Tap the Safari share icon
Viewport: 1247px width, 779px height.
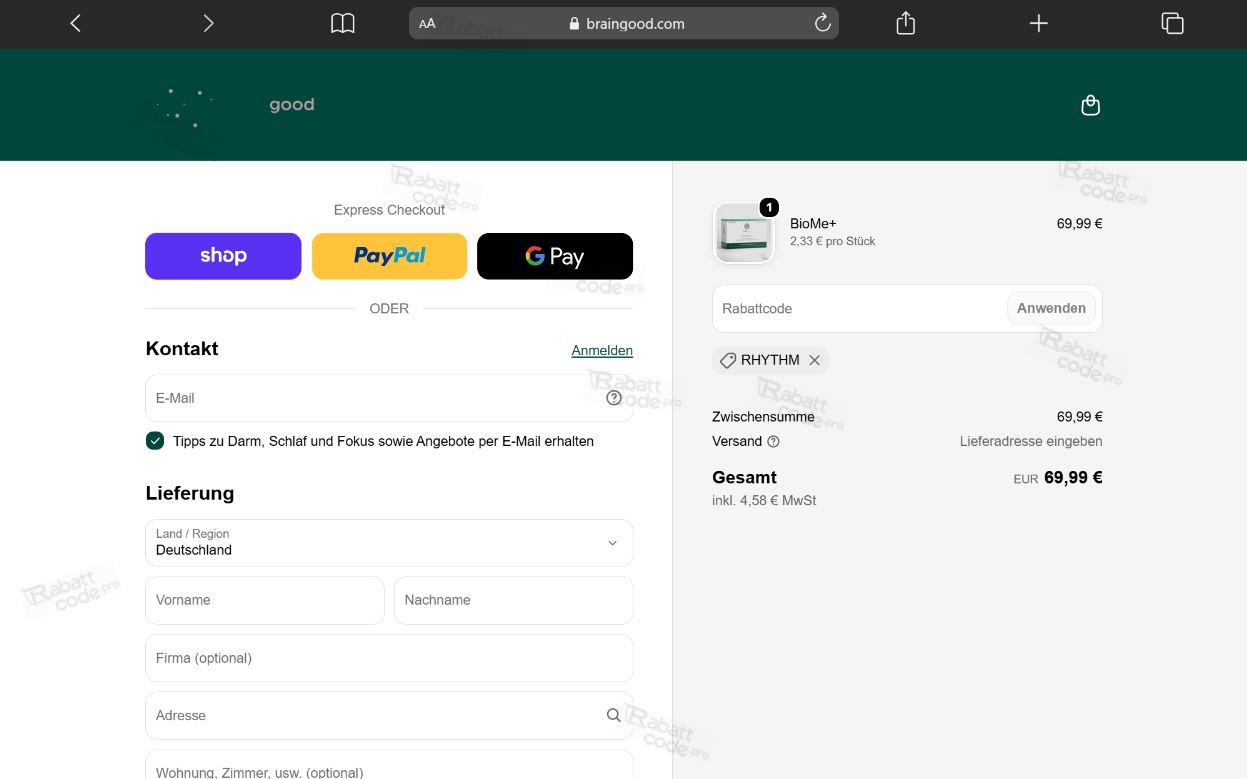(906, 23)
